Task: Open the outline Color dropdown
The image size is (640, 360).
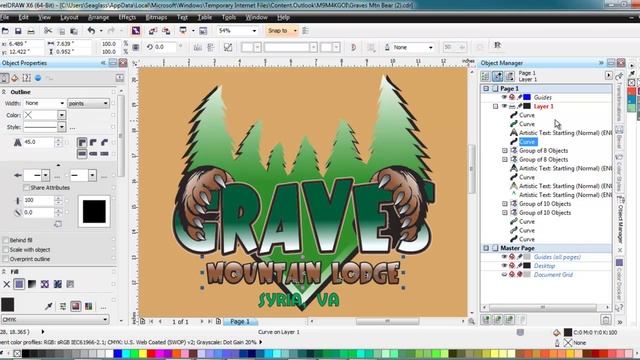Action: pyautogui.click(x=62, y=115)
